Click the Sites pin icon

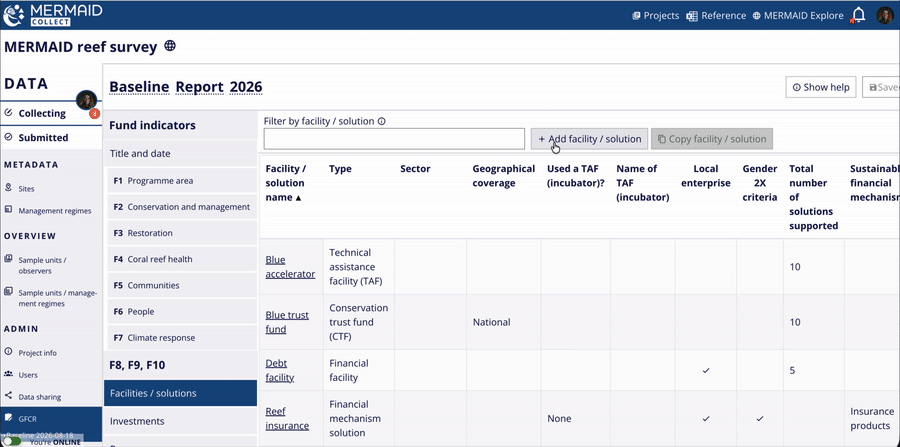point(8,188)
